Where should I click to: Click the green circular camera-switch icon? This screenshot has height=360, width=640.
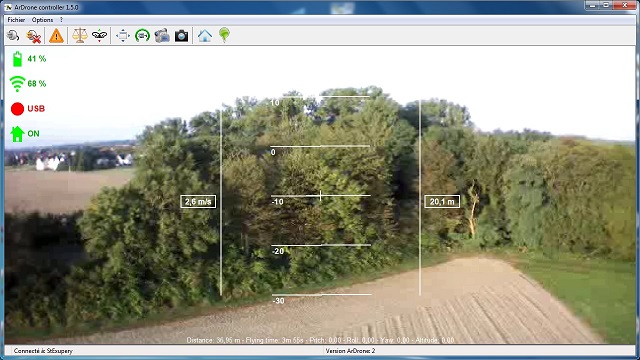(x=142, y=36)
